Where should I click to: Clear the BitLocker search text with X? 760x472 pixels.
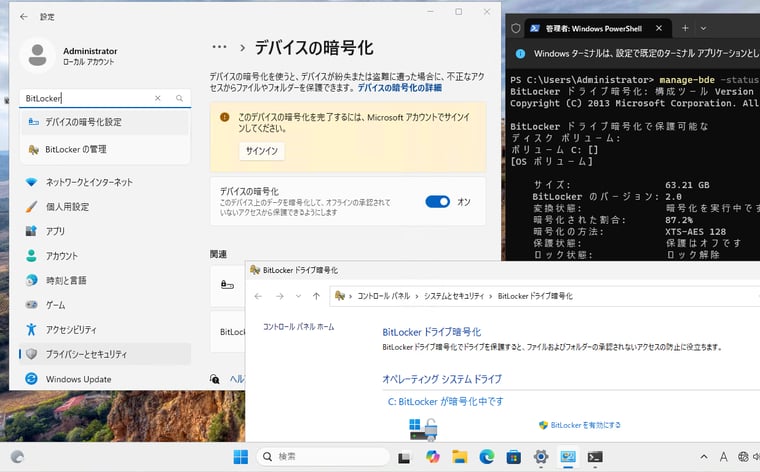(158, 98)
